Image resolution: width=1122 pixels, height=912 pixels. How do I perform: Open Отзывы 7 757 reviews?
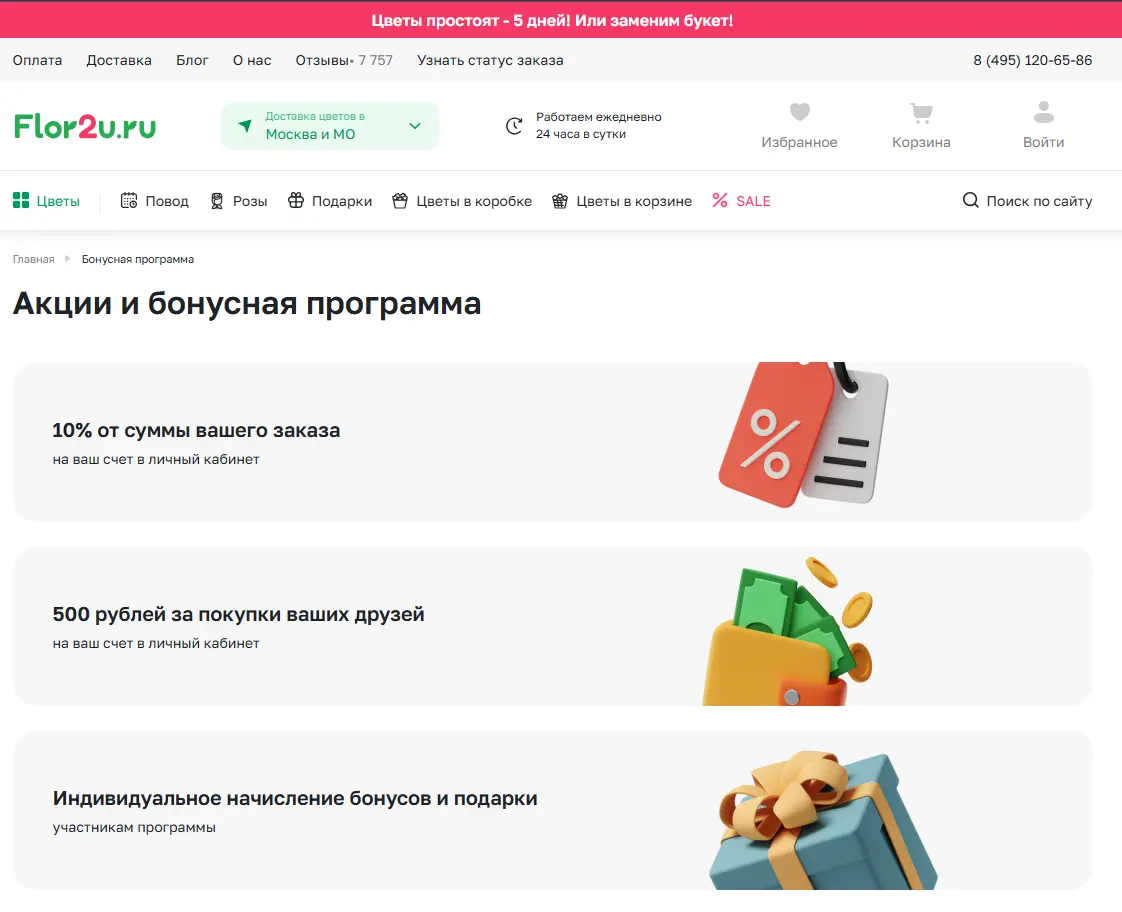(344, 60)
